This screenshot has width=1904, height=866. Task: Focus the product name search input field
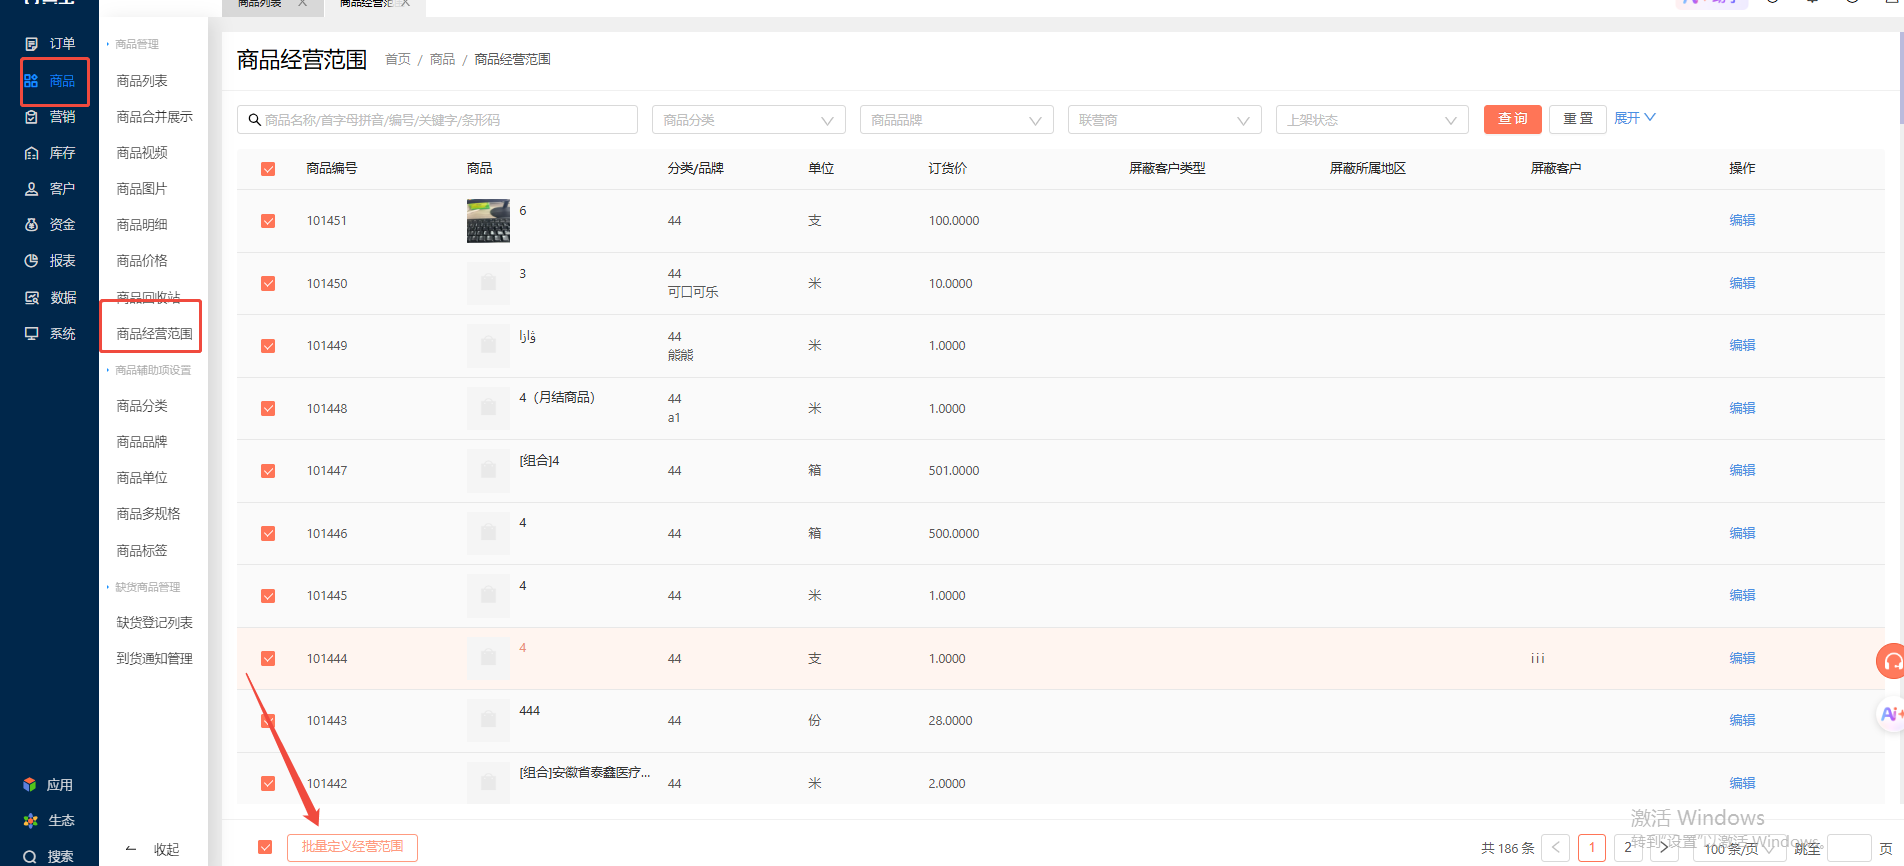[437, 120]
